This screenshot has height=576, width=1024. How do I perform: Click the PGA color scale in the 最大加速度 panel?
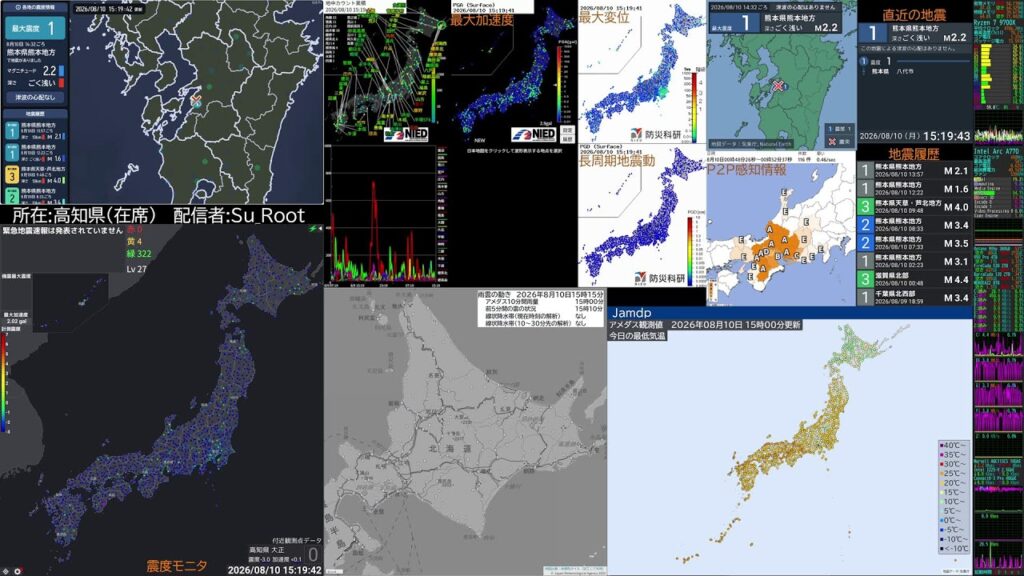558,82
